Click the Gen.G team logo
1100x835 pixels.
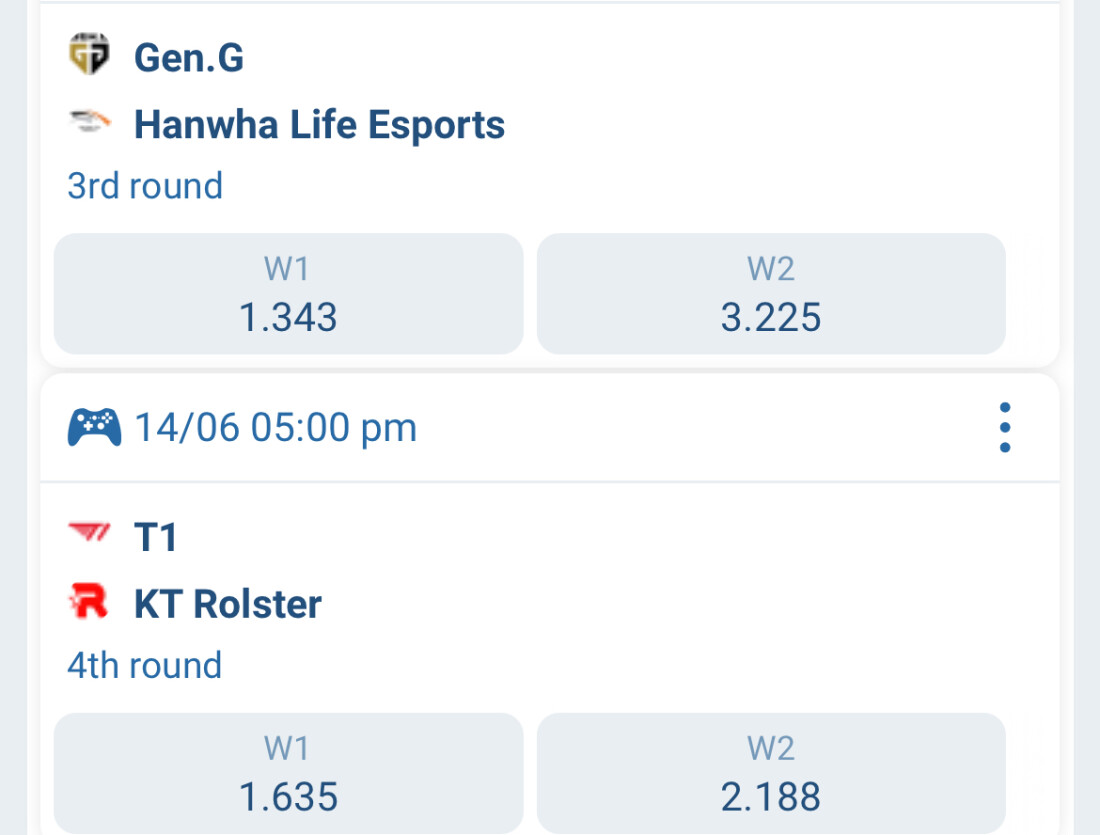88,55
